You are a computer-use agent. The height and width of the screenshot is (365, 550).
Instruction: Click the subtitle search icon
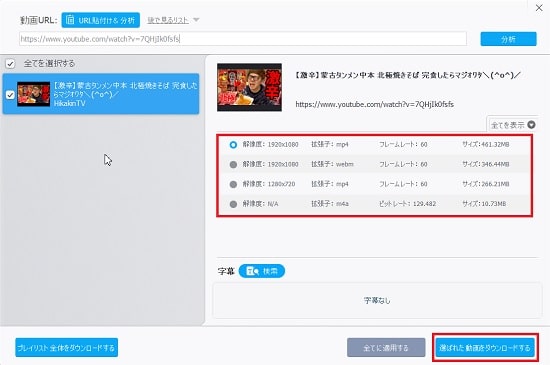pos(253,271)
